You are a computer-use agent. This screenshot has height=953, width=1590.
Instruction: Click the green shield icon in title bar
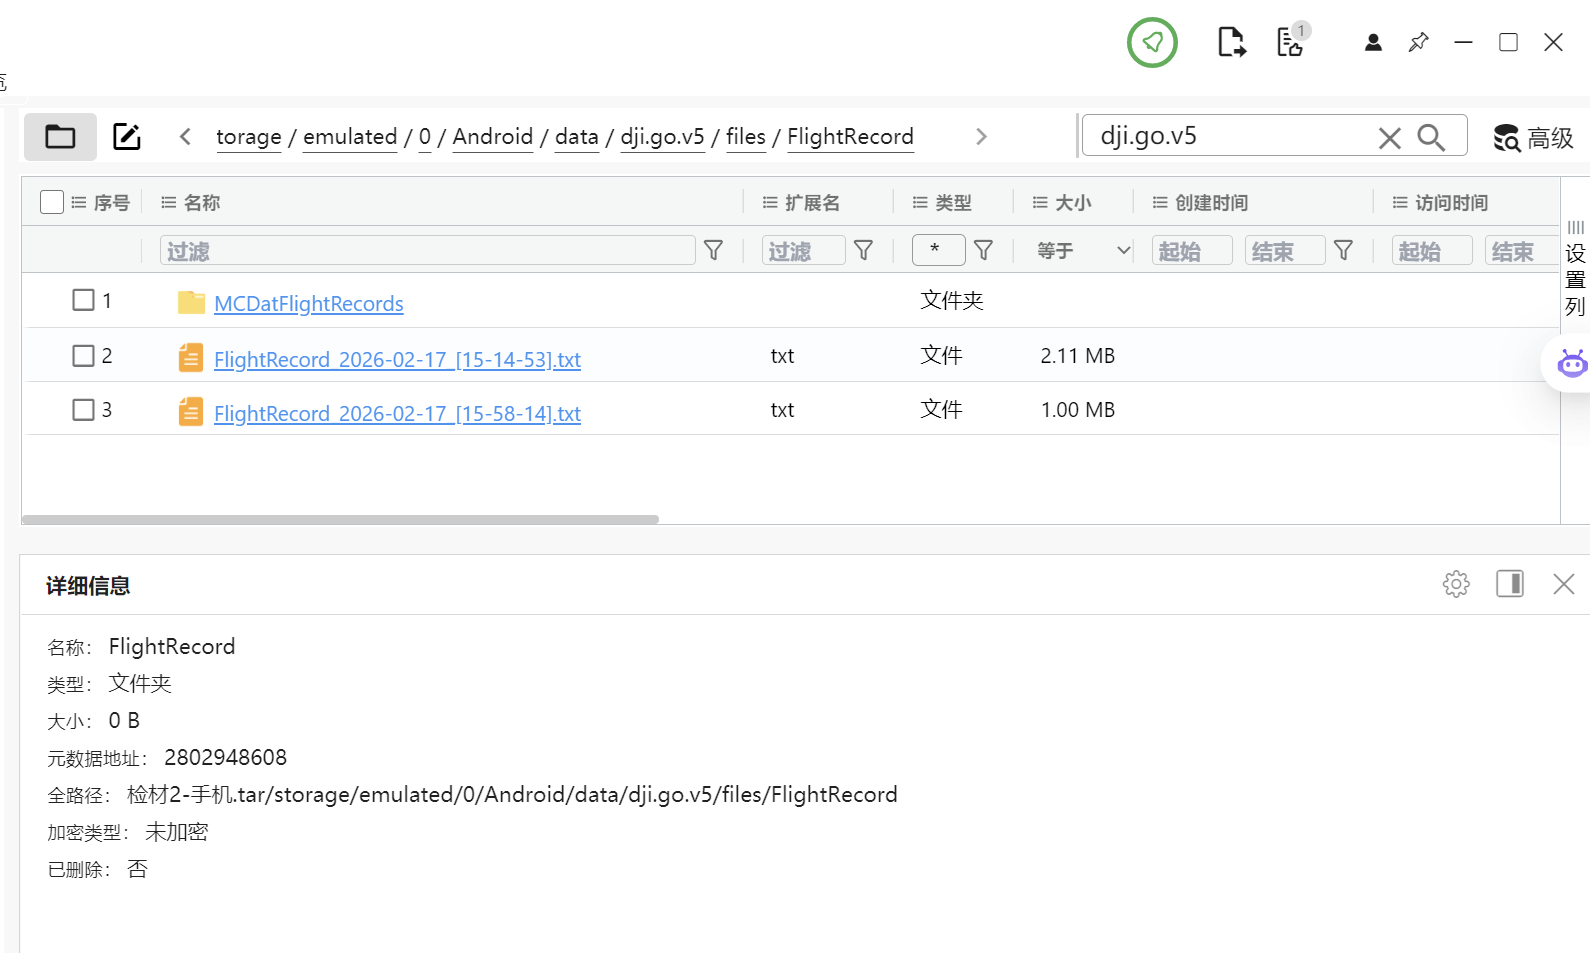point(1152,43)
